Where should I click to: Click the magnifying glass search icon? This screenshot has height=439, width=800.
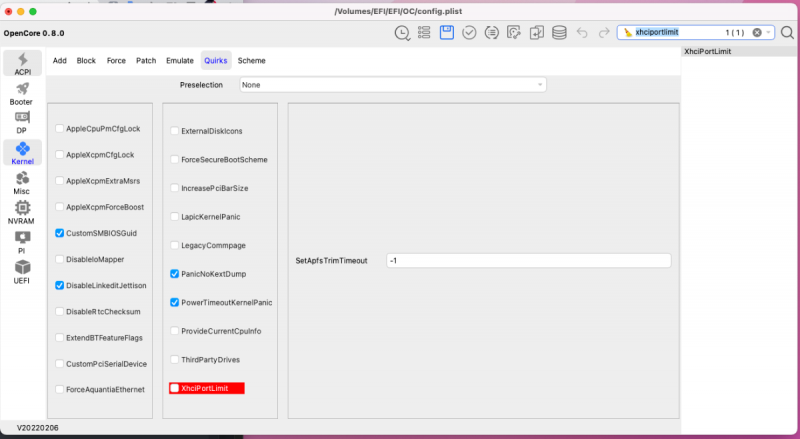787,33
